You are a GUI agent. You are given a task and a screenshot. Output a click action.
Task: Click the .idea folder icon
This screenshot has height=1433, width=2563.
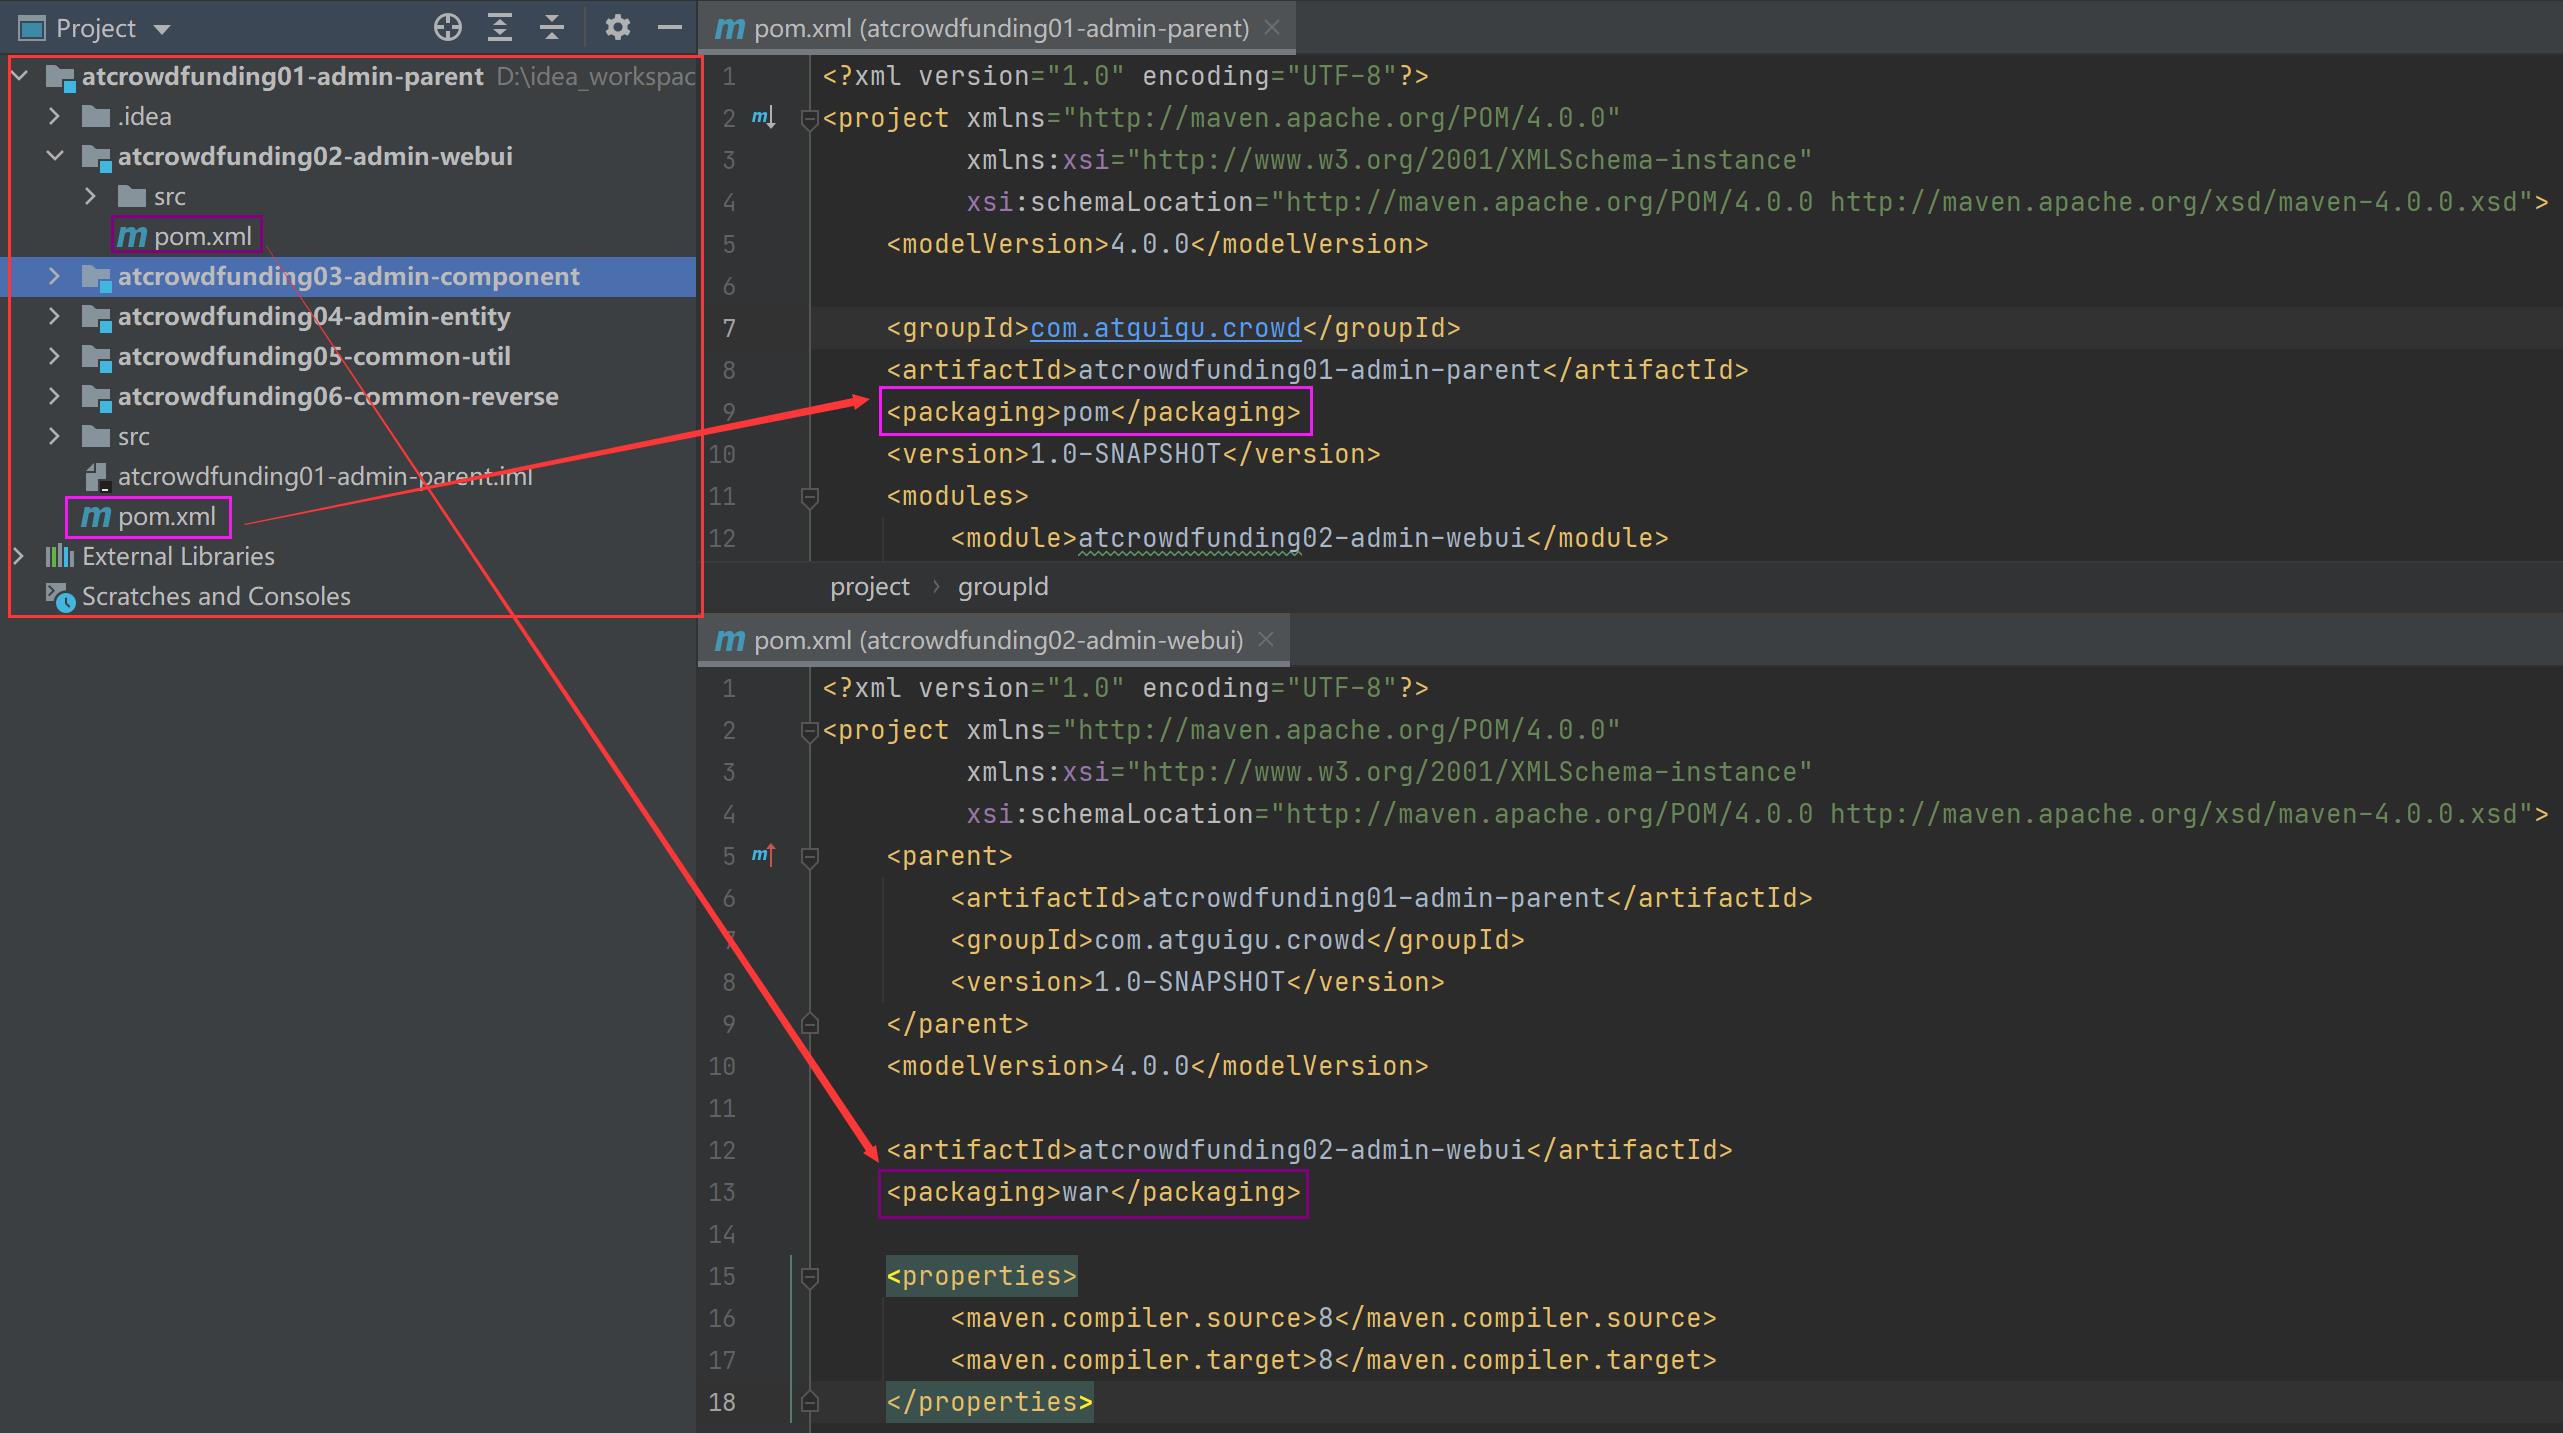coord(96,116)
